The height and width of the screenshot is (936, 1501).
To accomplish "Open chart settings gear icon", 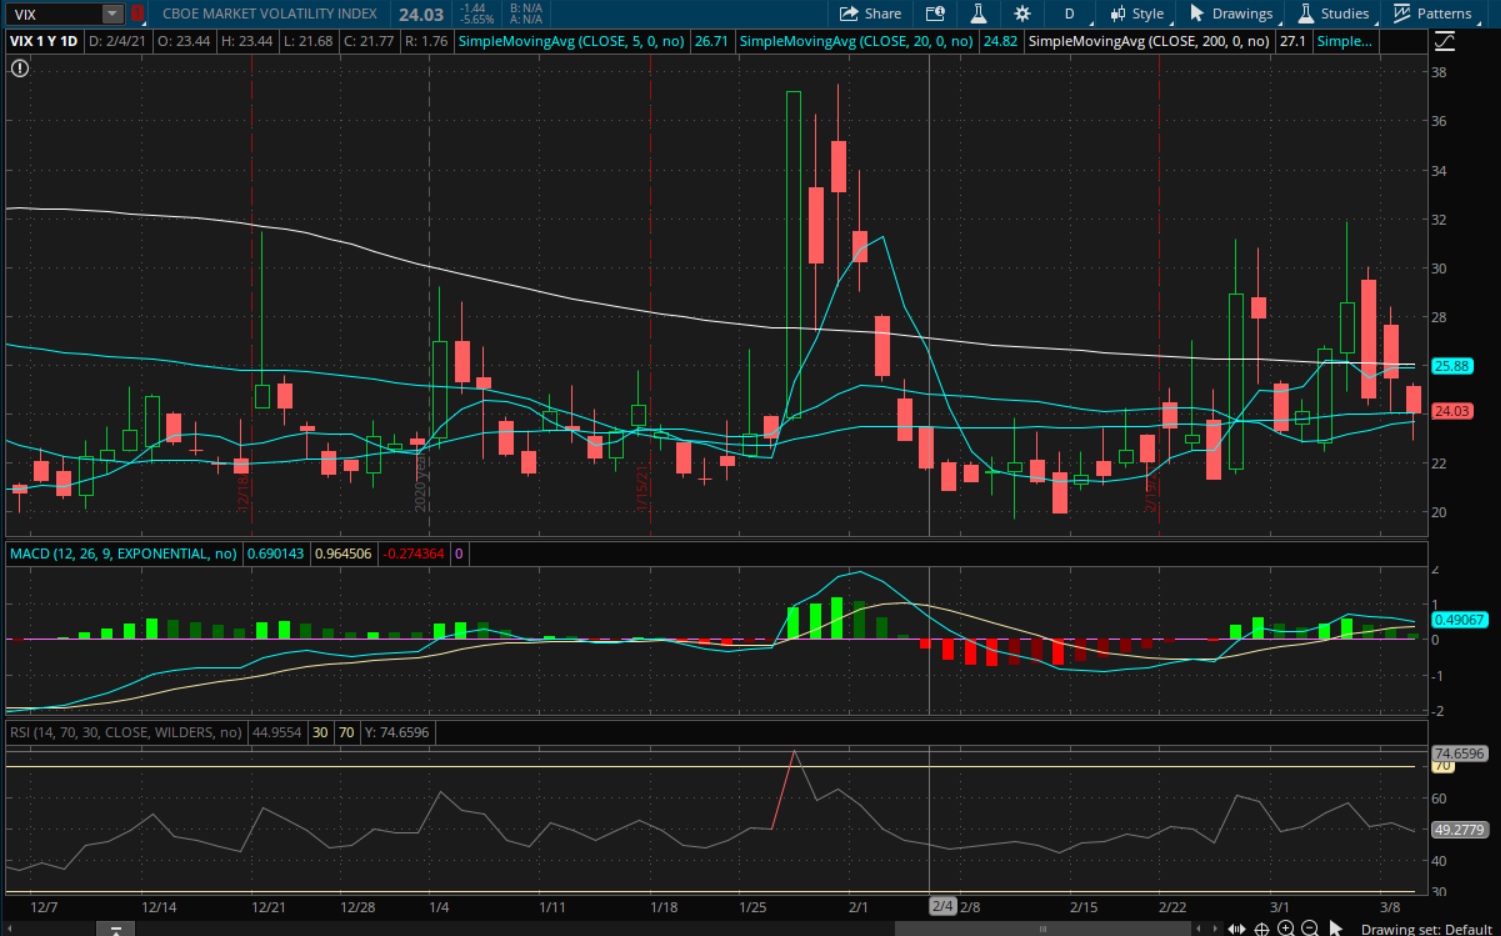I will coord(1022,14).
